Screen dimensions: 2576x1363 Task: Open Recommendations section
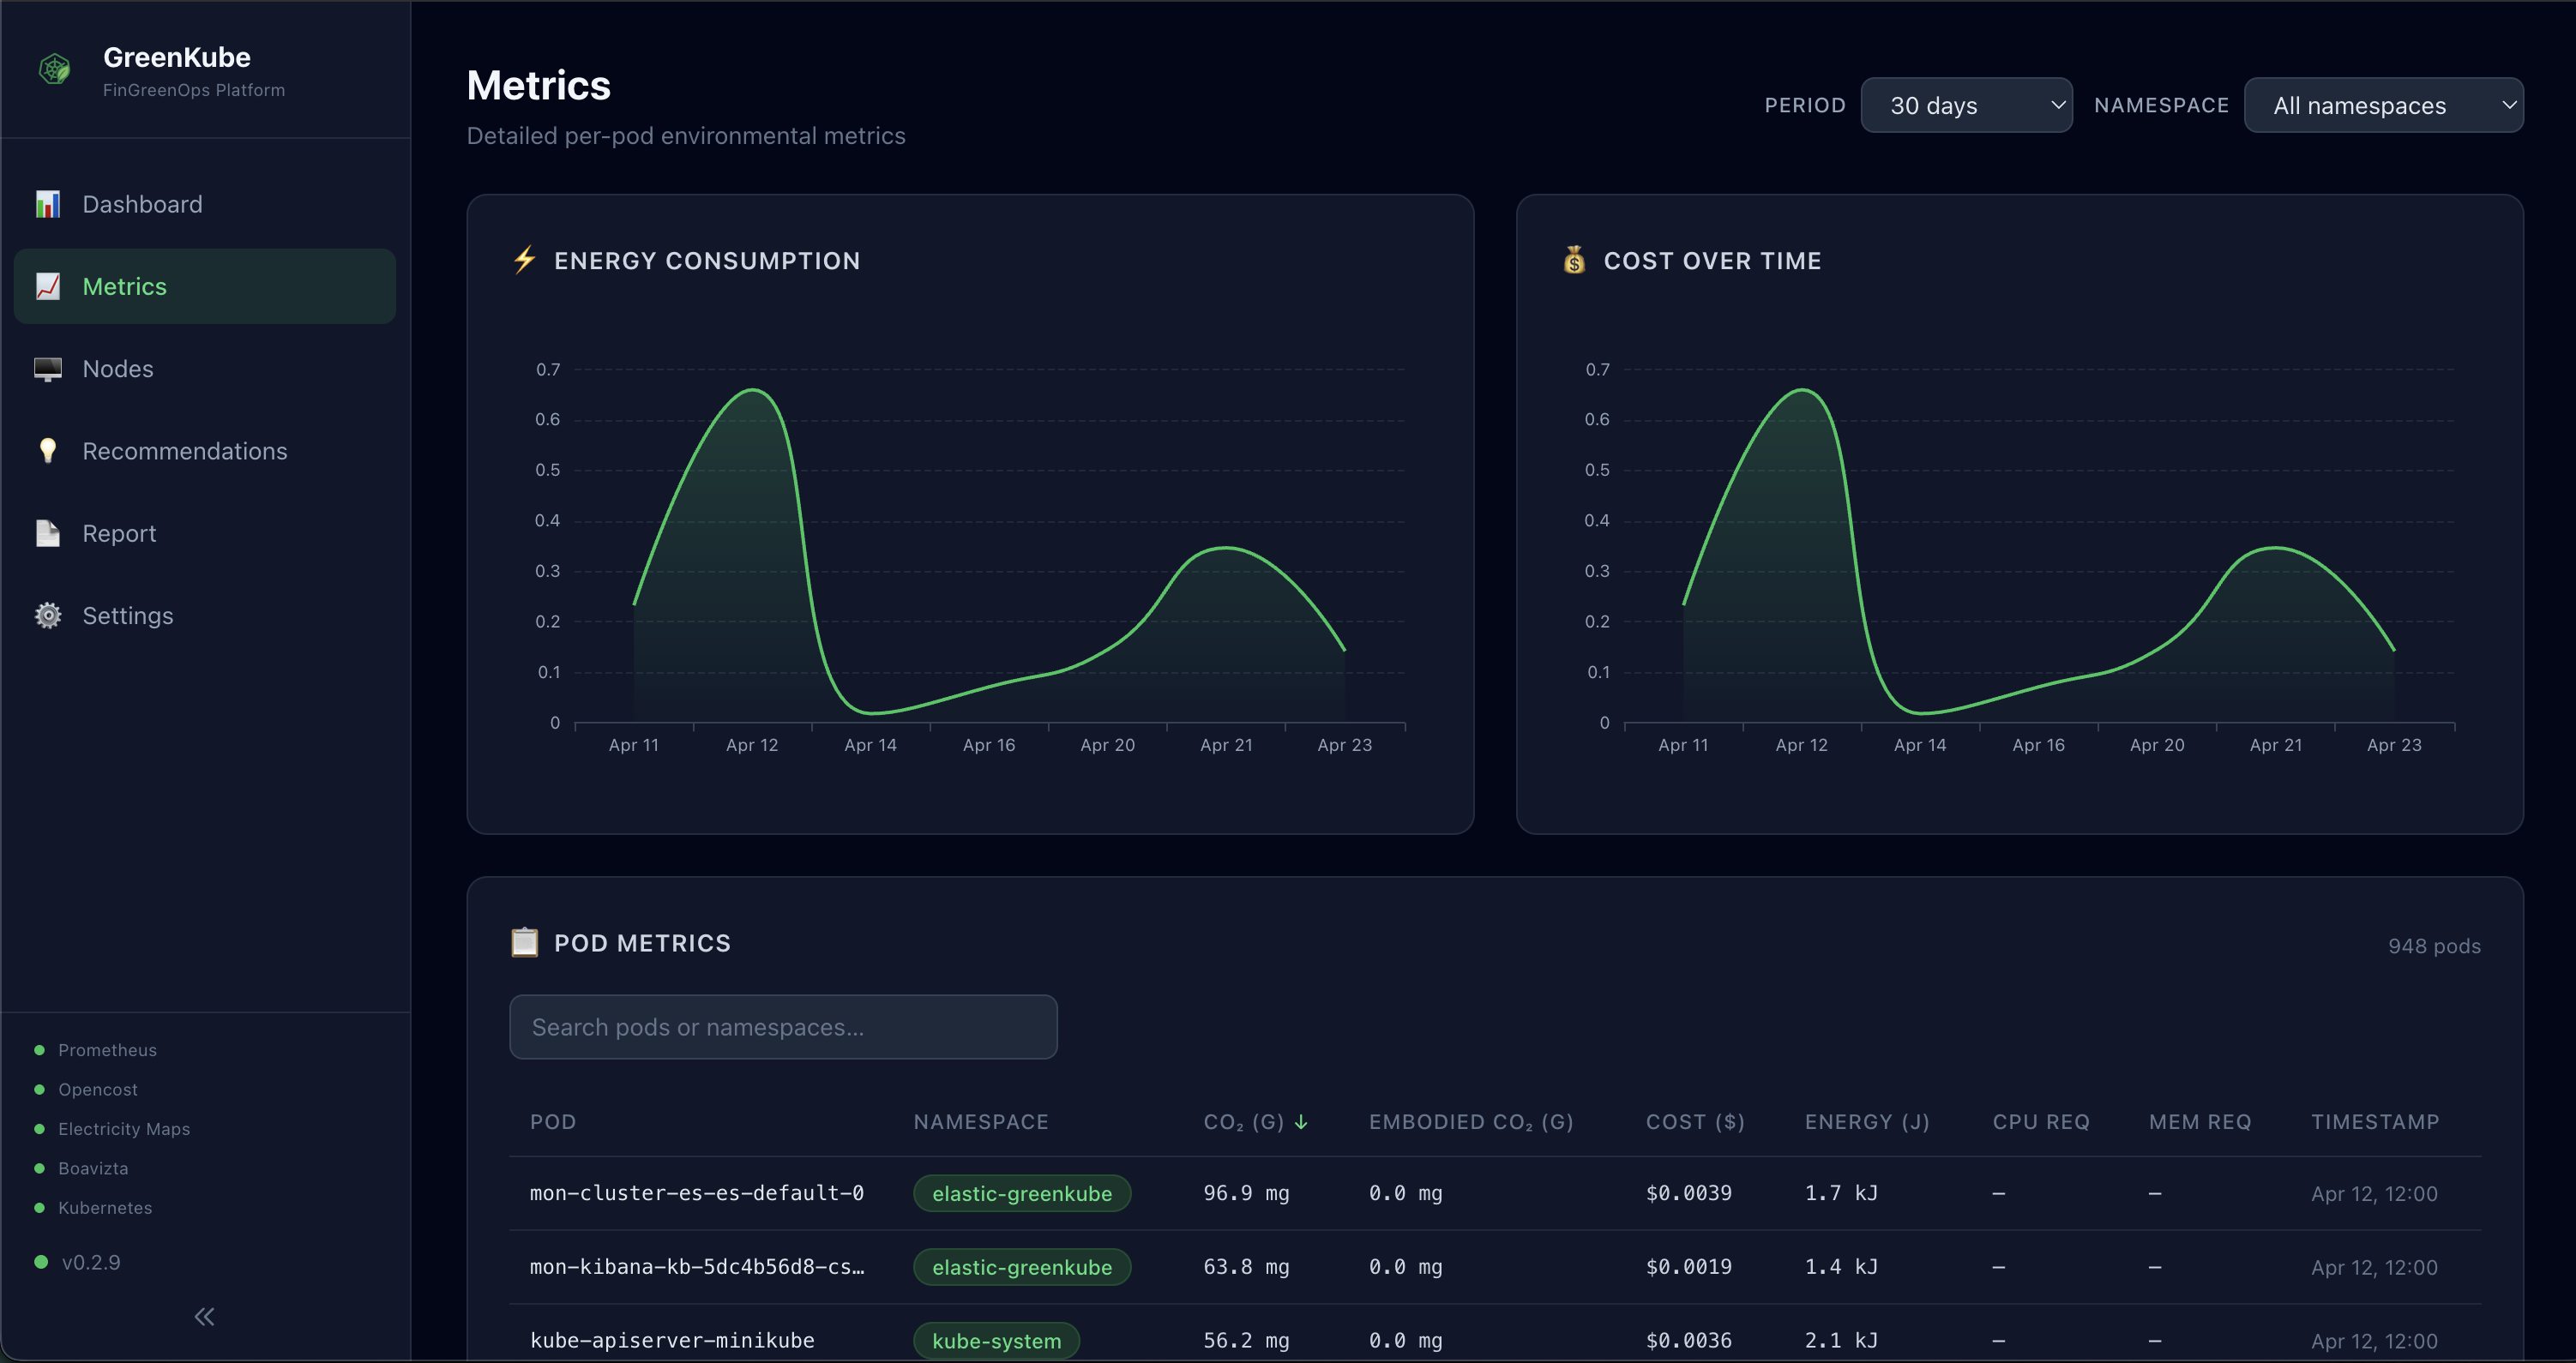205,451
